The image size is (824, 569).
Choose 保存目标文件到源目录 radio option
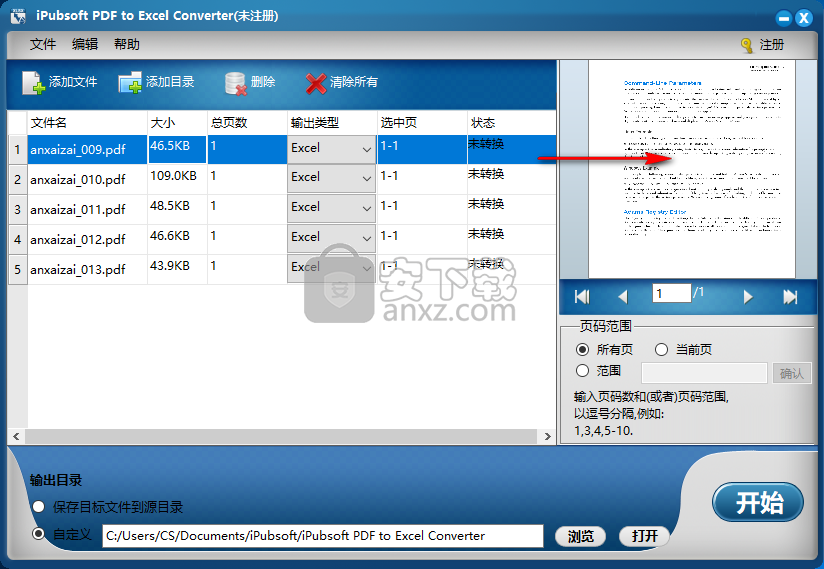(38, 507)
